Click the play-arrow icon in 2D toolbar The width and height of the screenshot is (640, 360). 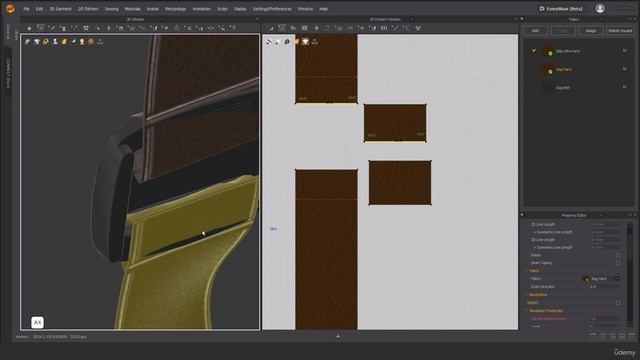316,28
